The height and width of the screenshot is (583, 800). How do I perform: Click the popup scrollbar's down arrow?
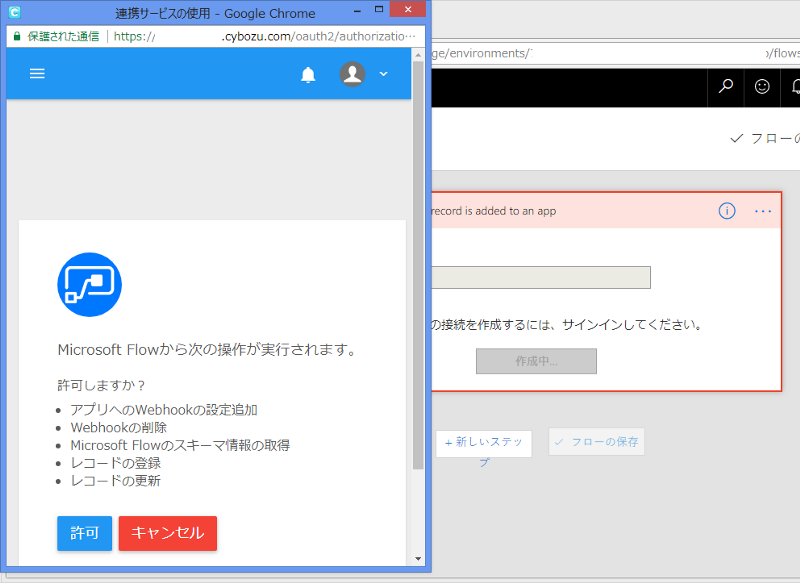pos(418,557)
